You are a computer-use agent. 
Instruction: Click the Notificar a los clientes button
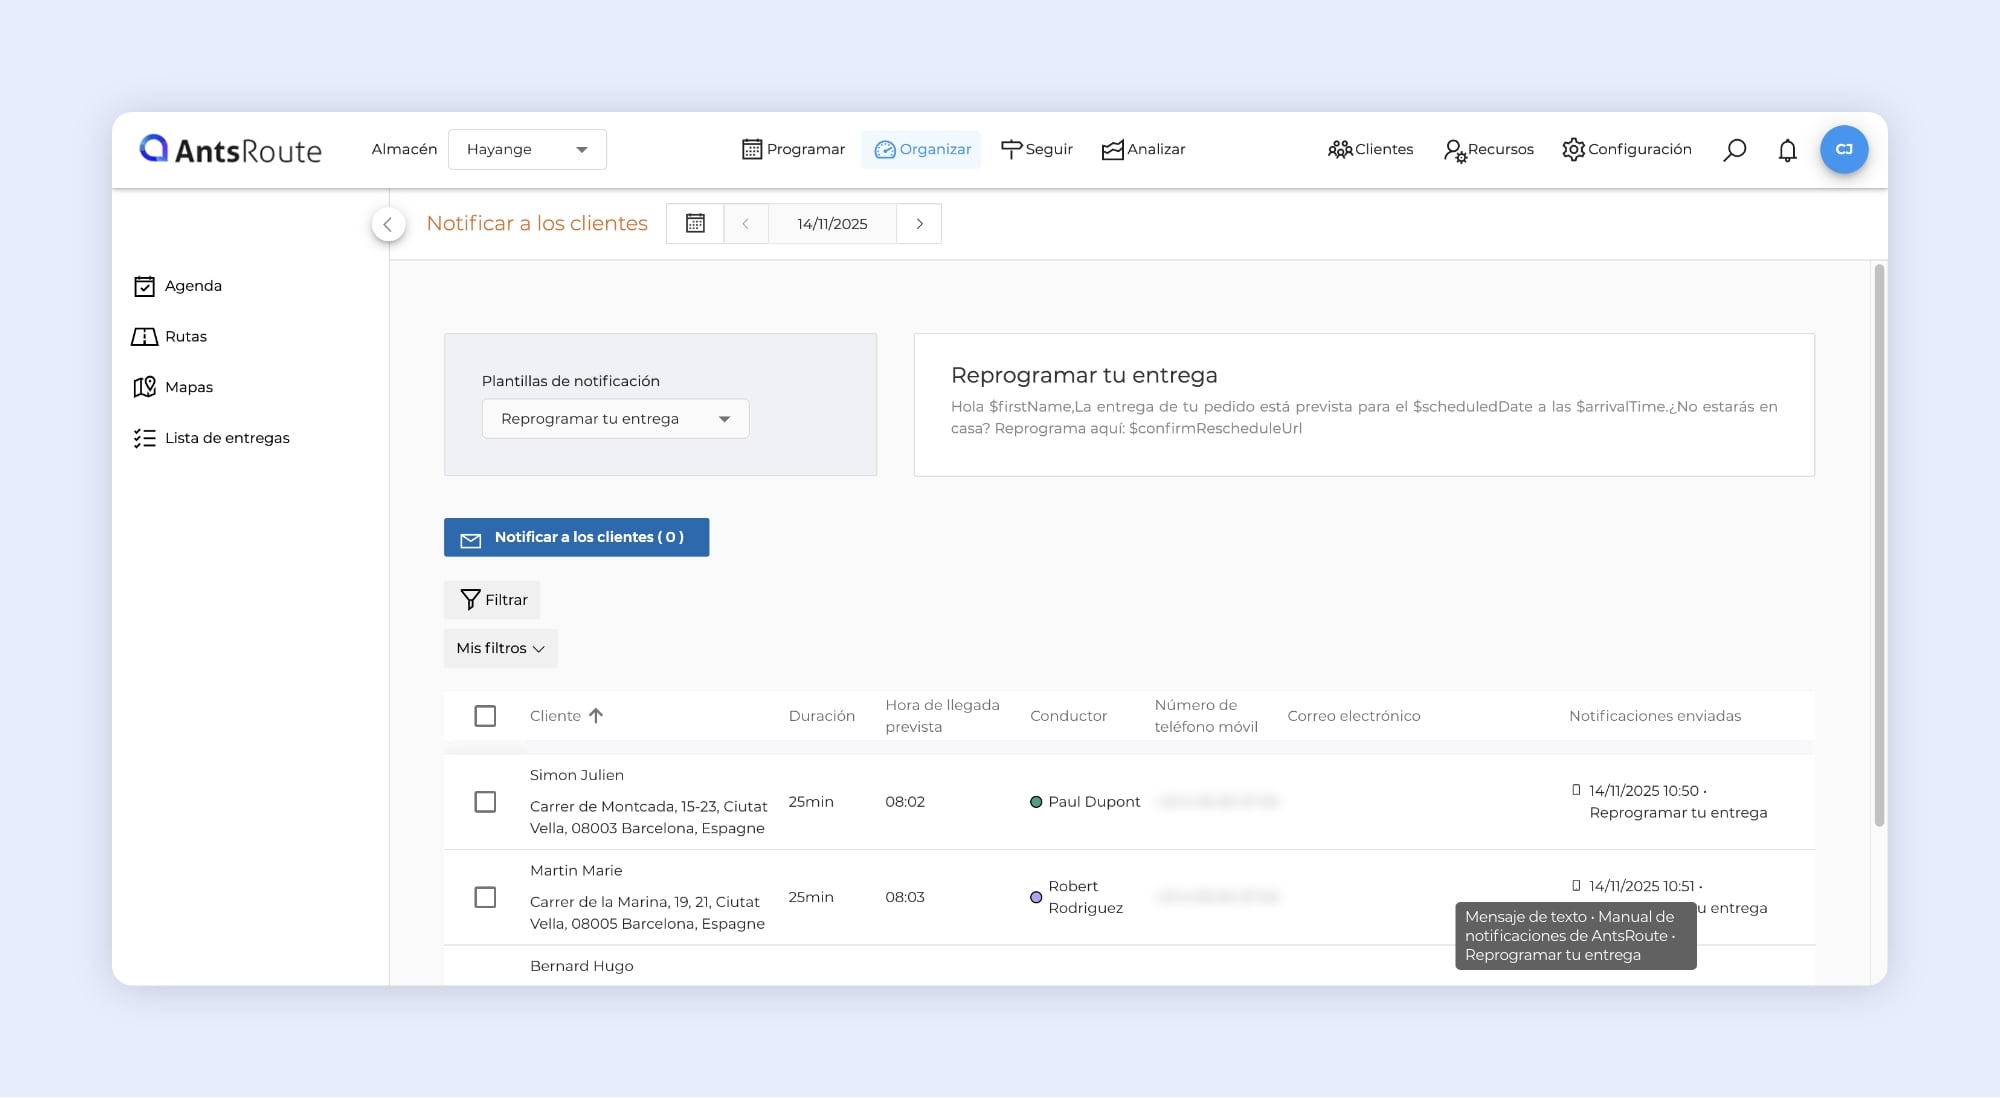pyautogui.click(x=576, y=537)
